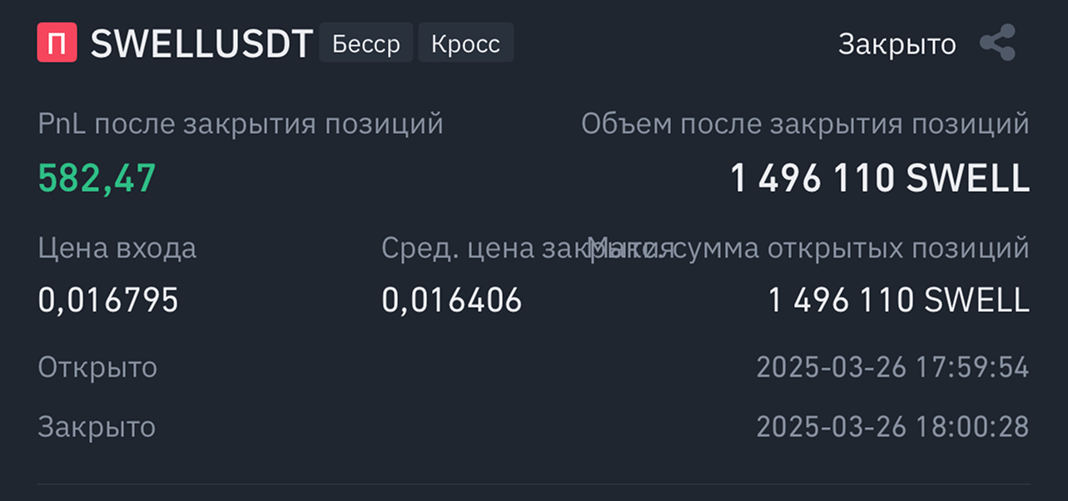Click the PnL после закрытия позиций label

coord(240,125)
